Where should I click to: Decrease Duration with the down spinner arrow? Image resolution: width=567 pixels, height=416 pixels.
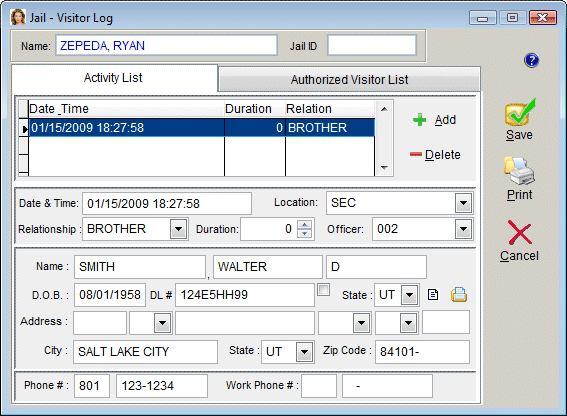(304, 234)
